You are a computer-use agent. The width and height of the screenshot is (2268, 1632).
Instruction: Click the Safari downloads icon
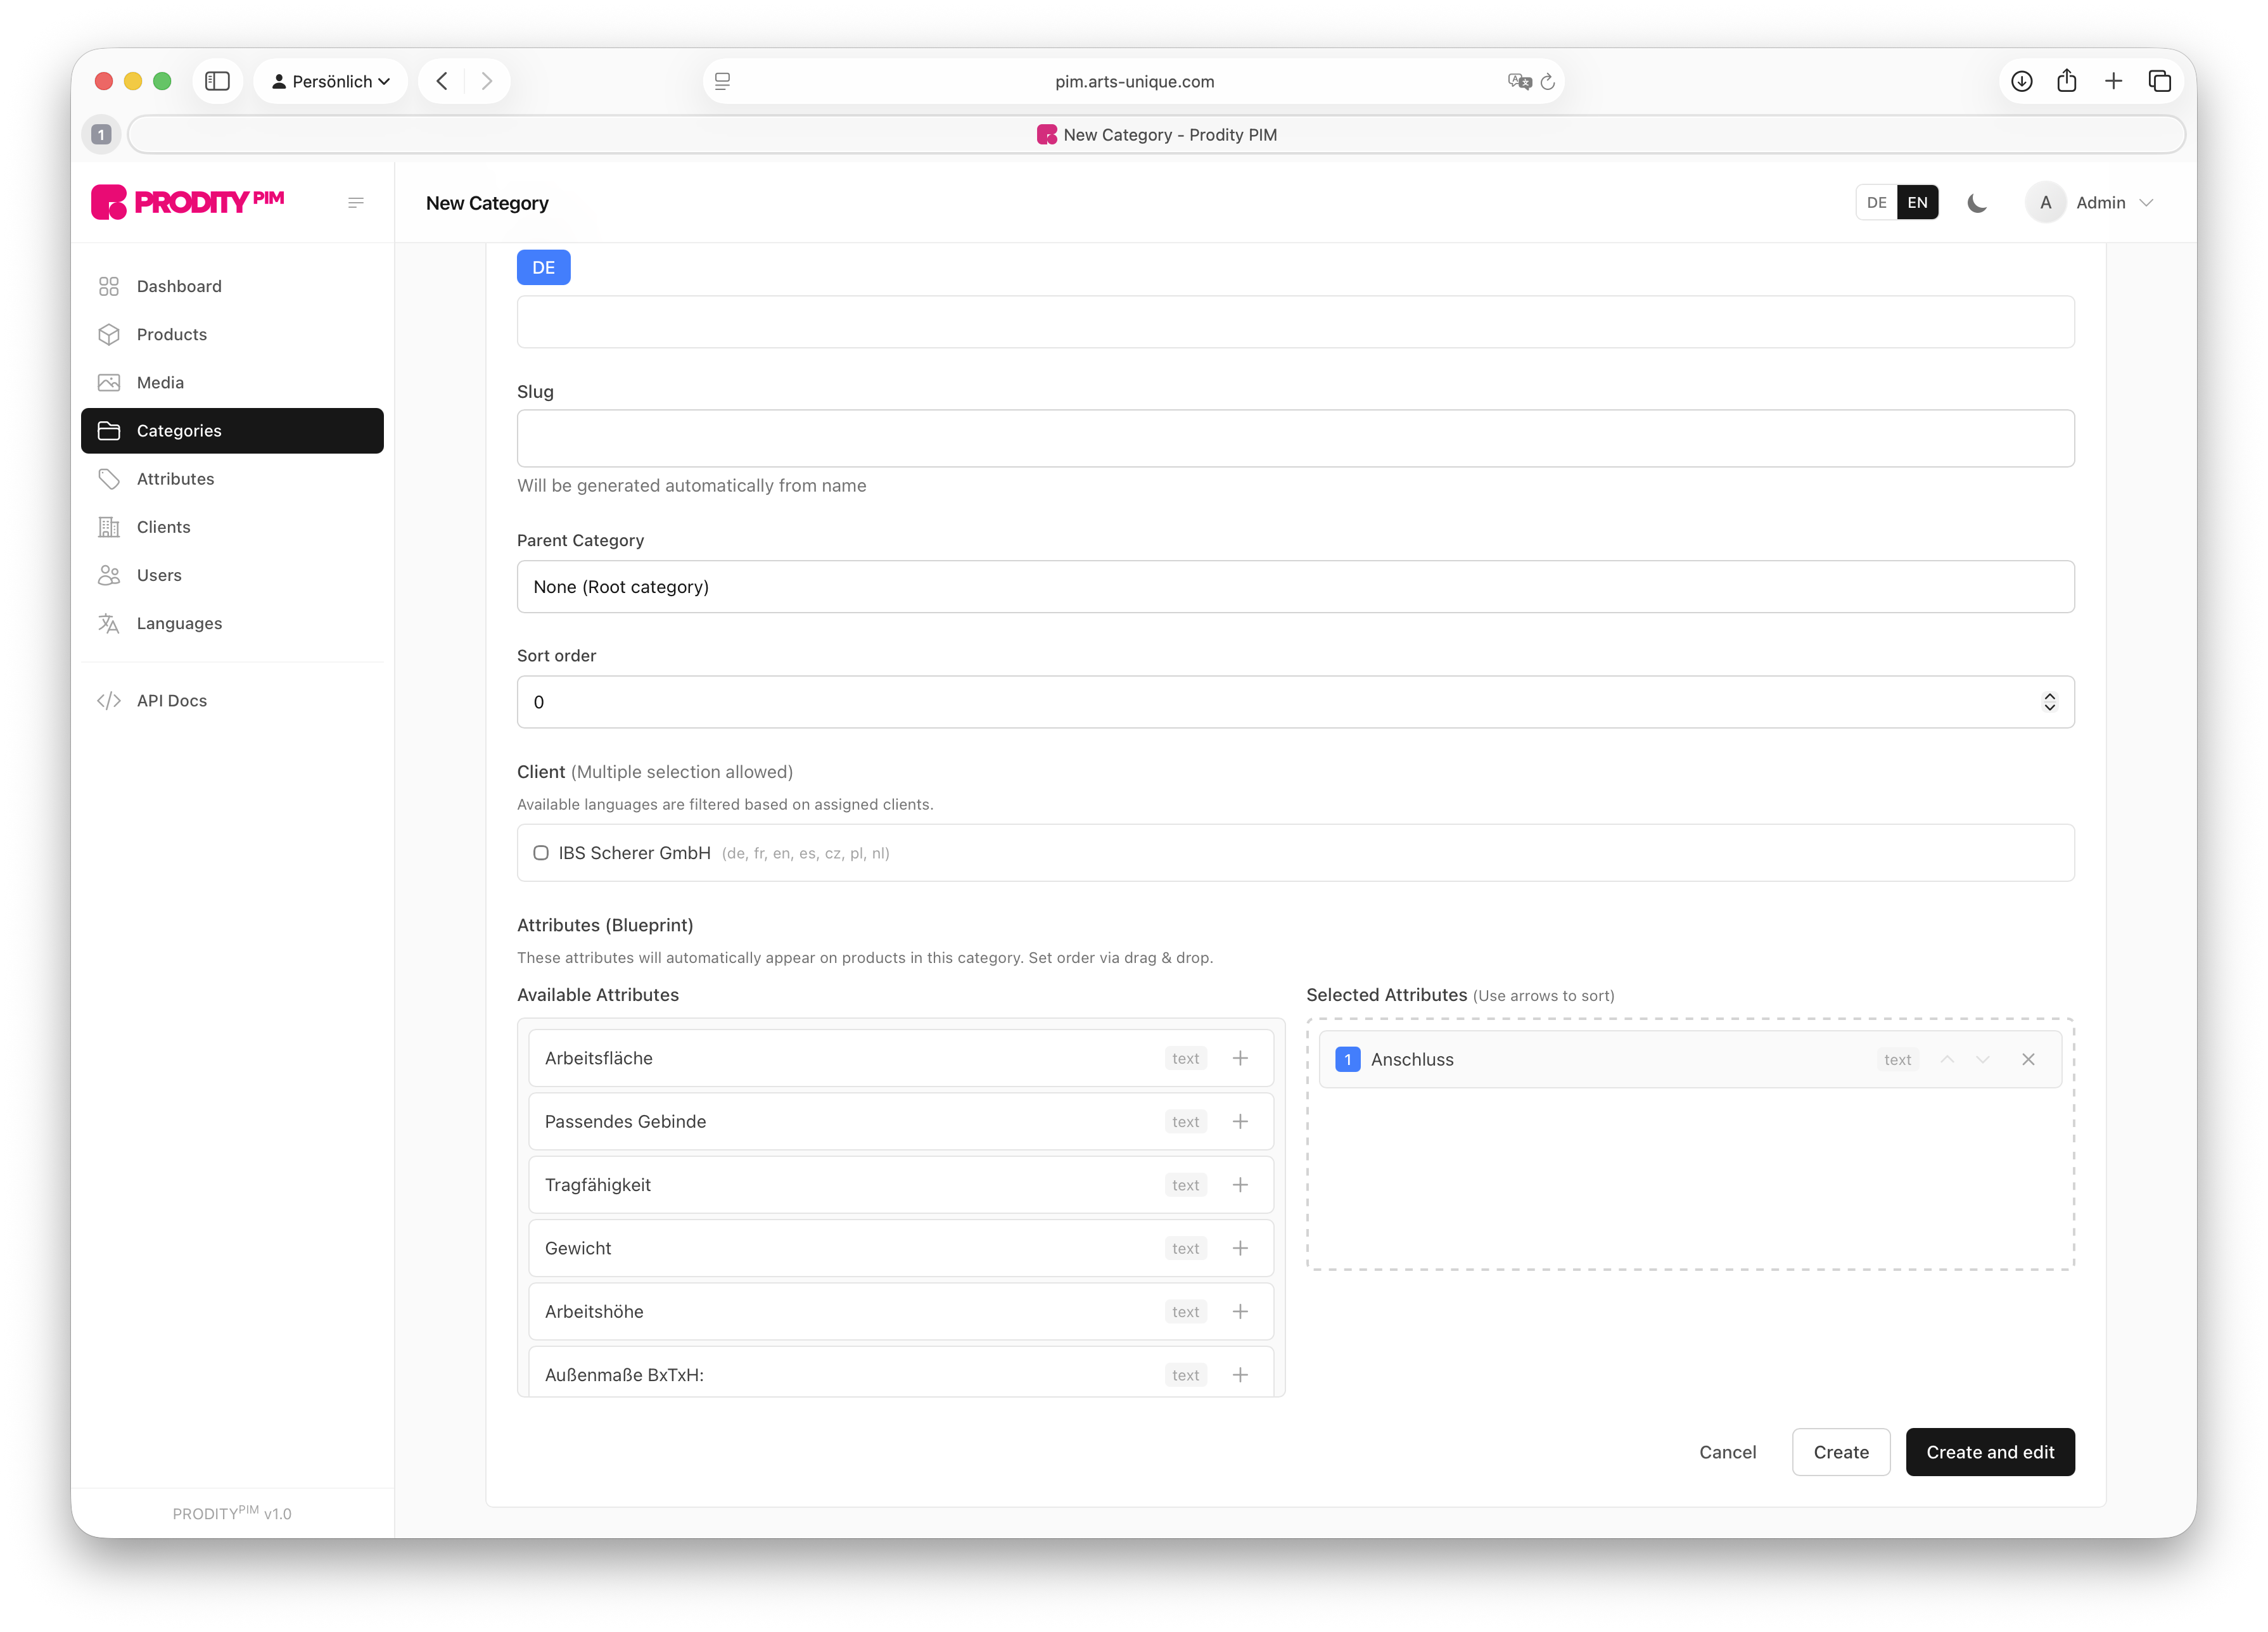2021,81
